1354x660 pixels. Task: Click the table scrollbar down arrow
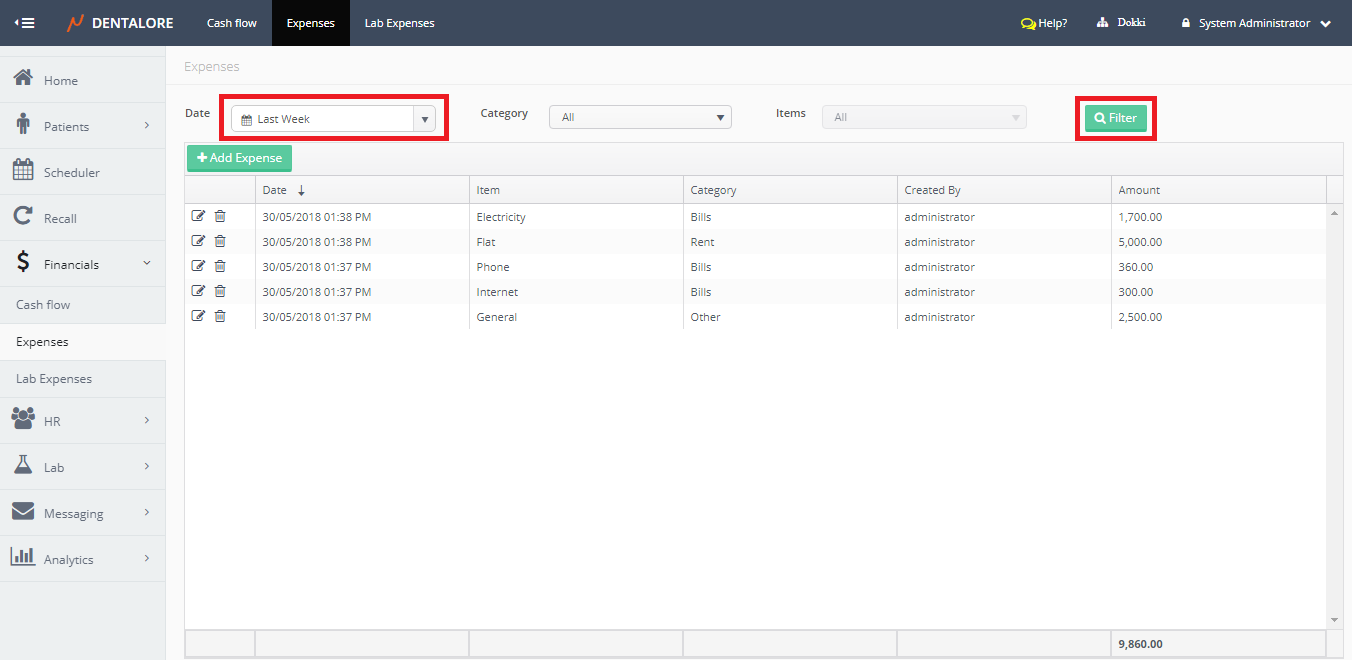(x=1334, y=620)
